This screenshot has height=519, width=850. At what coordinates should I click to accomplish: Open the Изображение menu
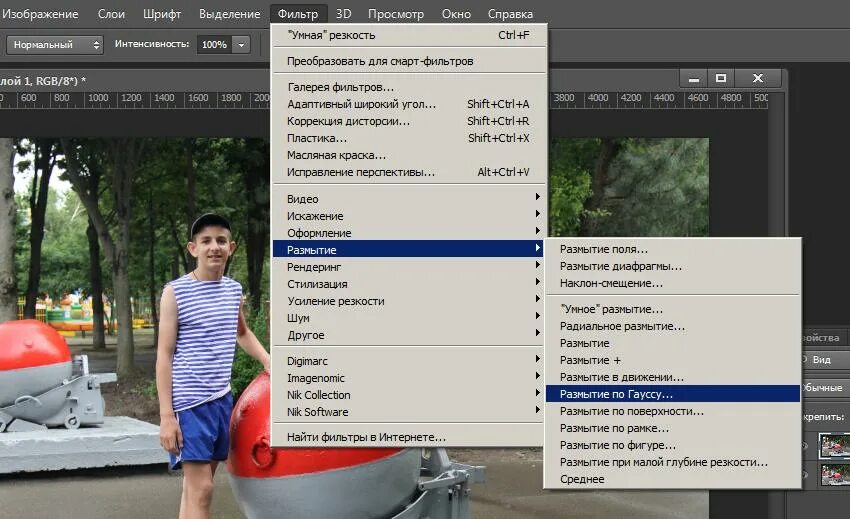40,14
